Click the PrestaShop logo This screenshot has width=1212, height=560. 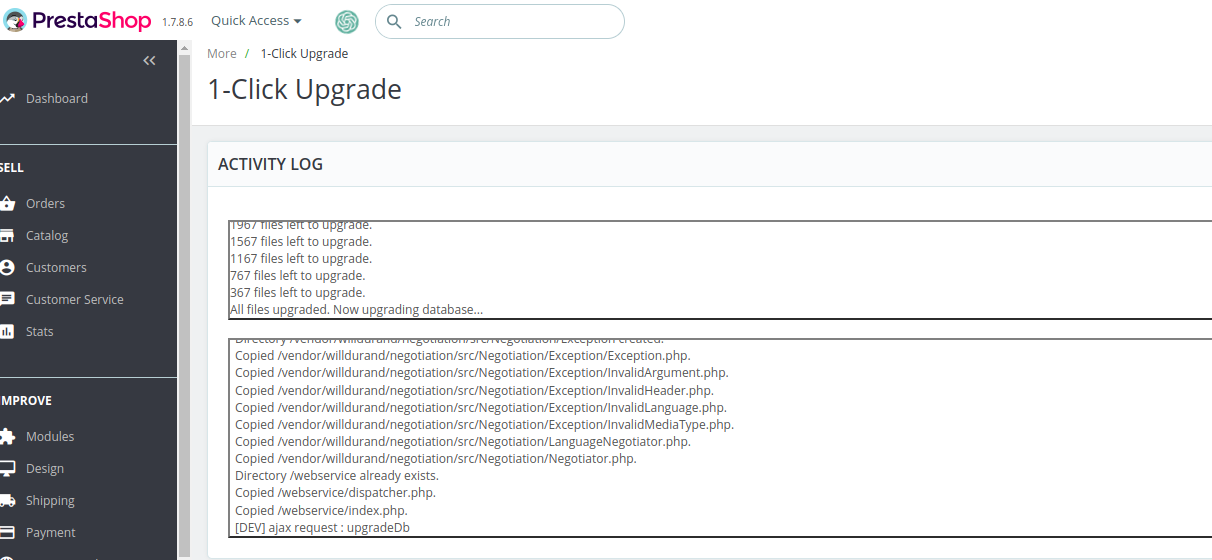(x=79, y=21)
